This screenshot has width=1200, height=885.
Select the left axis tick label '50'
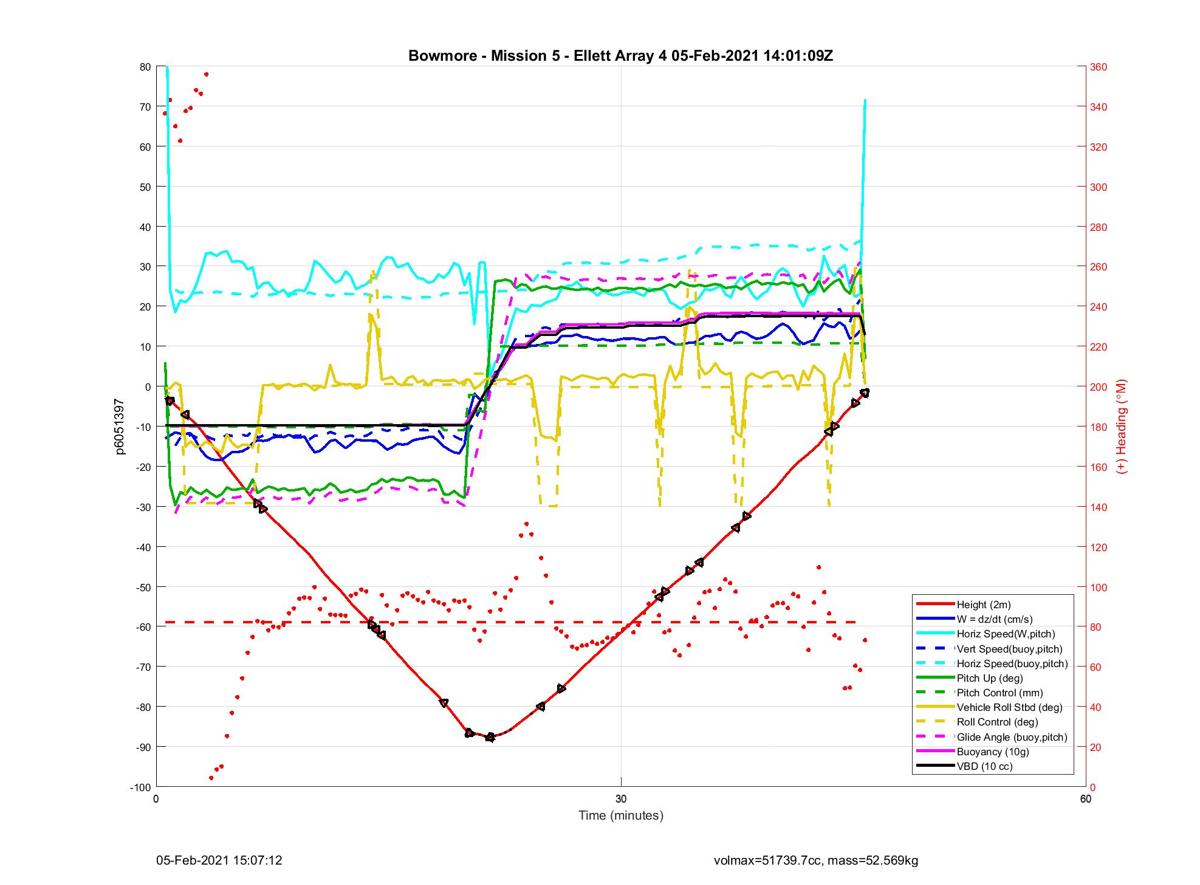[145, 187]
